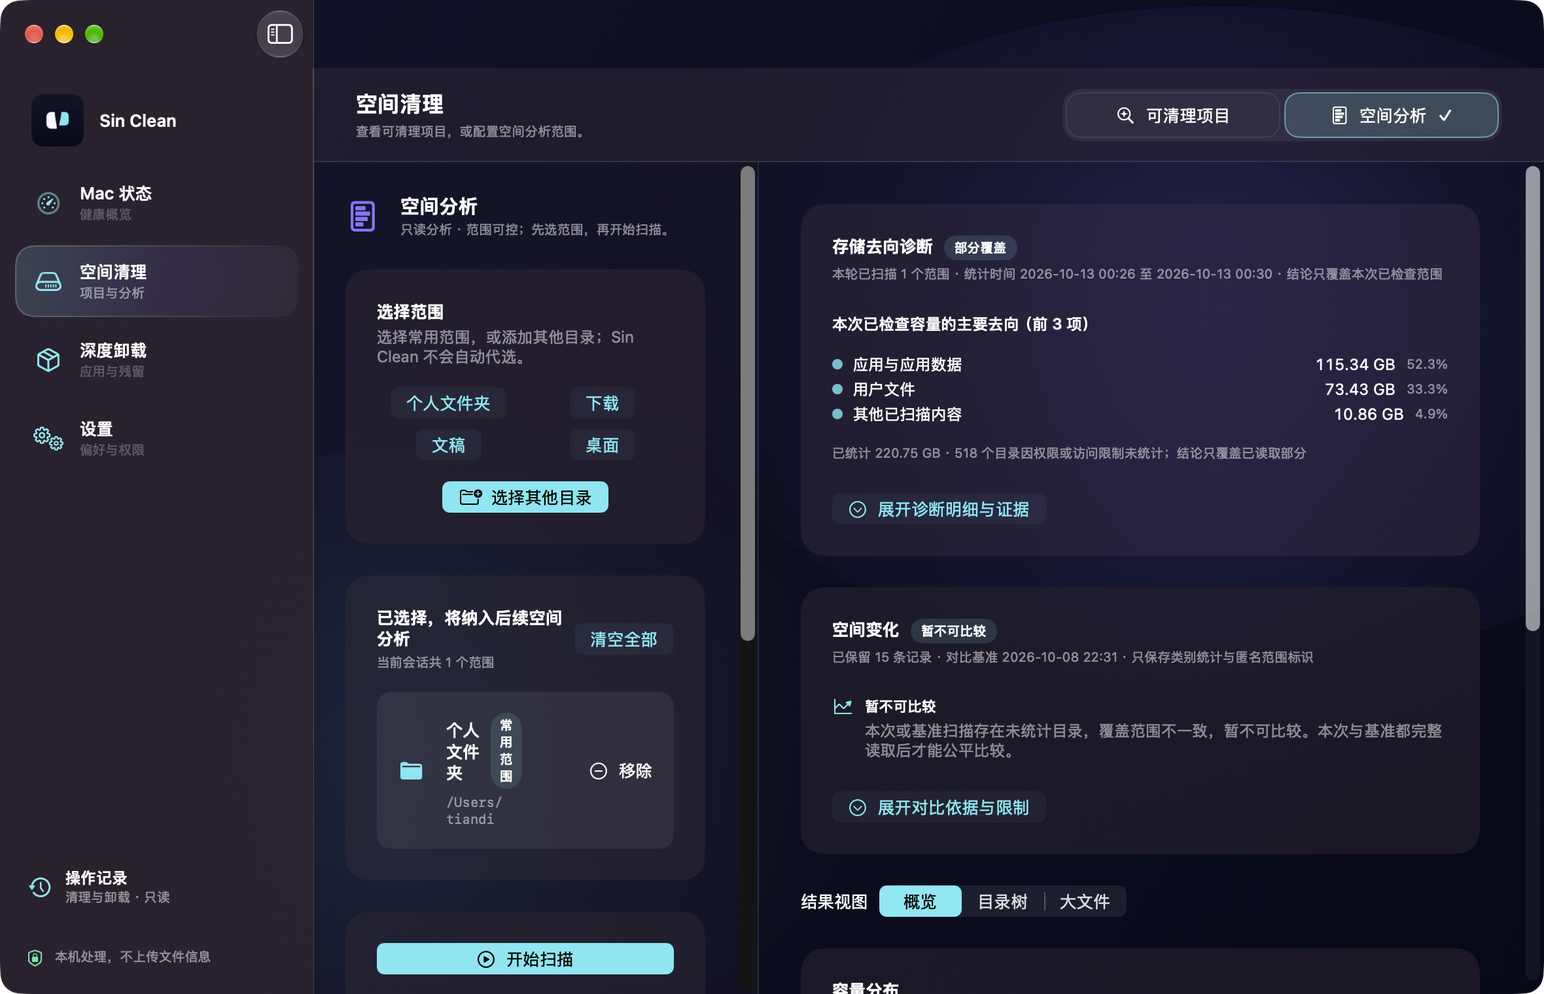The image size is (1544, 994).
Task: Toggle 个人文件夹 scope chip
Action: click(448, 403)
